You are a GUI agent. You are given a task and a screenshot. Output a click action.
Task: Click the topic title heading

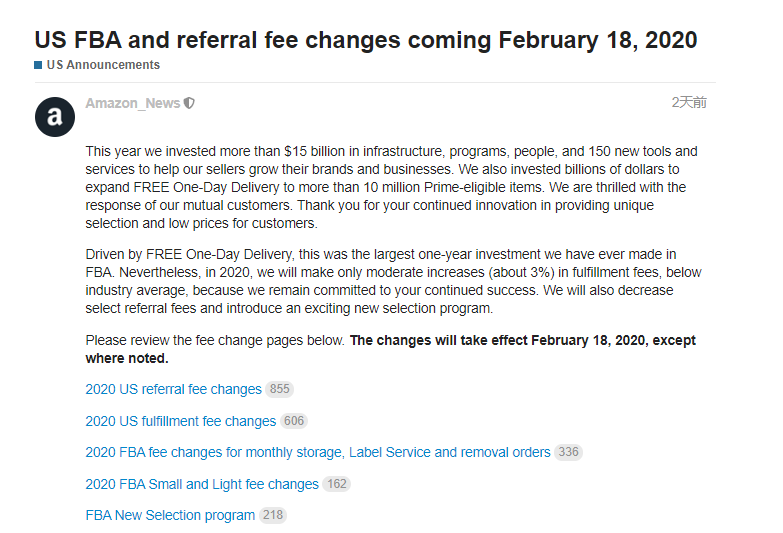pos(366,40)
